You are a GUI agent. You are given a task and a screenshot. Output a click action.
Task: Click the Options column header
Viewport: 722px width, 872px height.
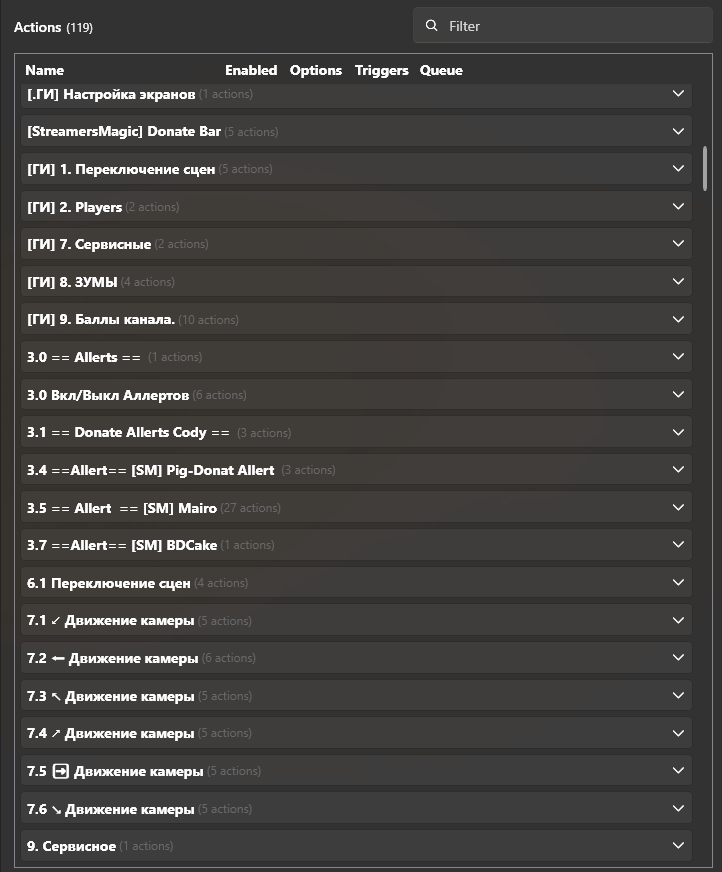point(316,70)
